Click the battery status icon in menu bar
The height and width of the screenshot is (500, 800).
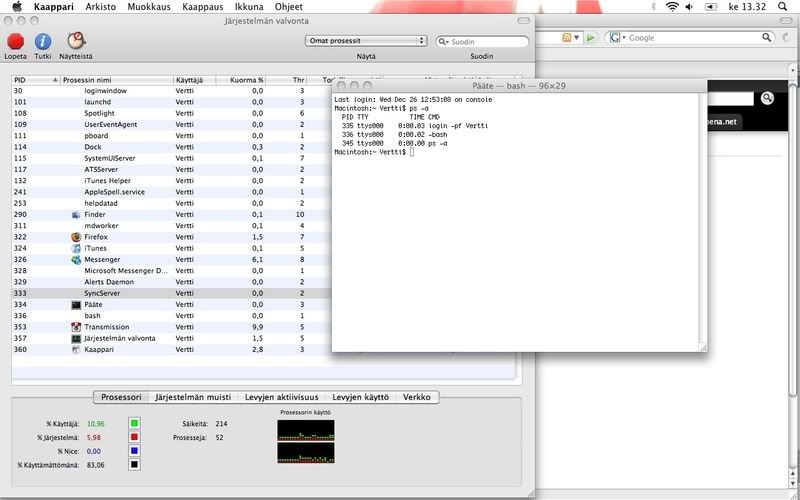[x=711, y=7]
